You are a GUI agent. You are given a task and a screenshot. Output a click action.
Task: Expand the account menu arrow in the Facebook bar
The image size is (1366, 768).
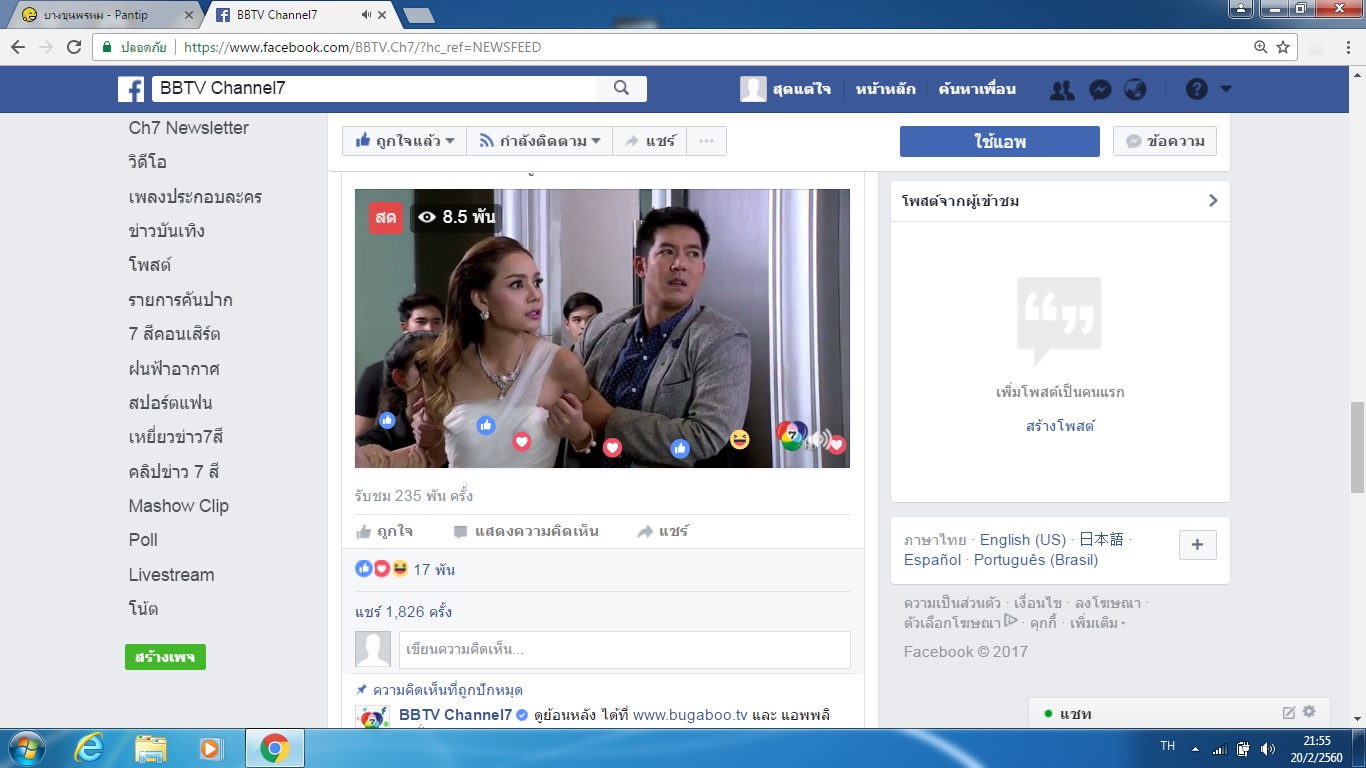pyautogui.click(x=1226, y=89)
